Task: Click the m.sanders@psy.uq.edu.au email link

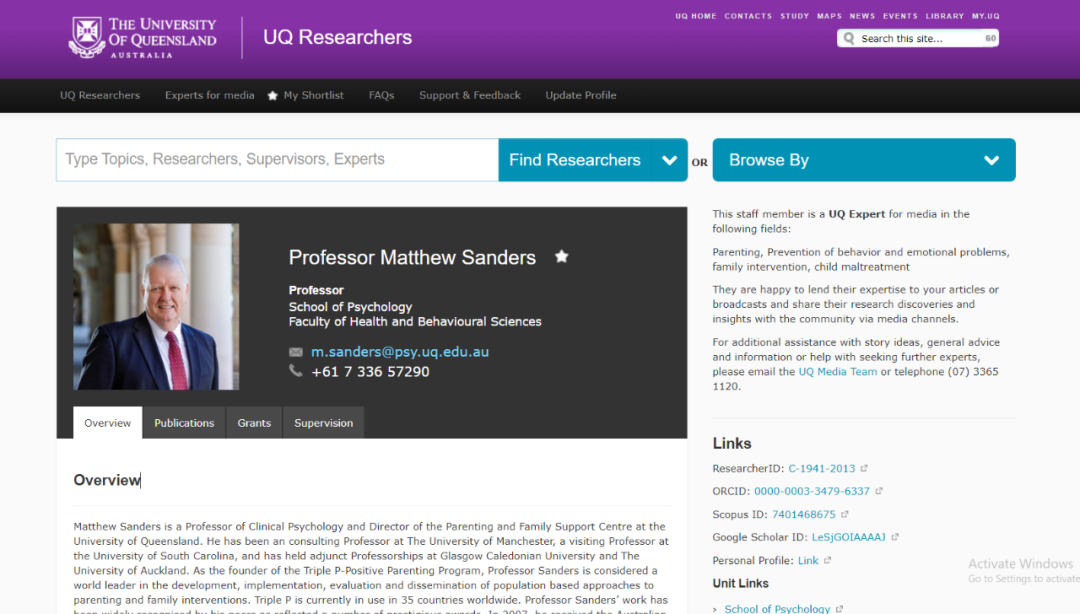Action: [x=399, y=352]
